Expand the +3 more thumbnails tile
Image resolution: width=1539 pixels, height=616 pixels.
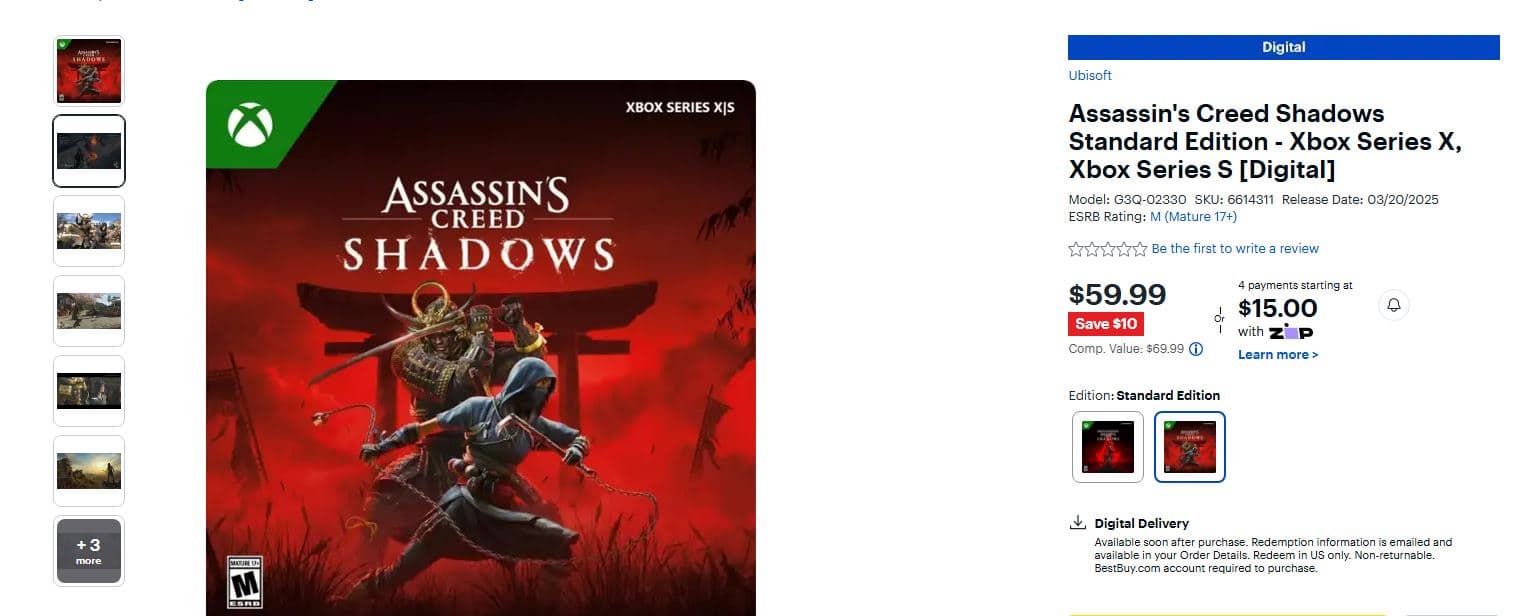pyautogui.click(x=89, y=551)
